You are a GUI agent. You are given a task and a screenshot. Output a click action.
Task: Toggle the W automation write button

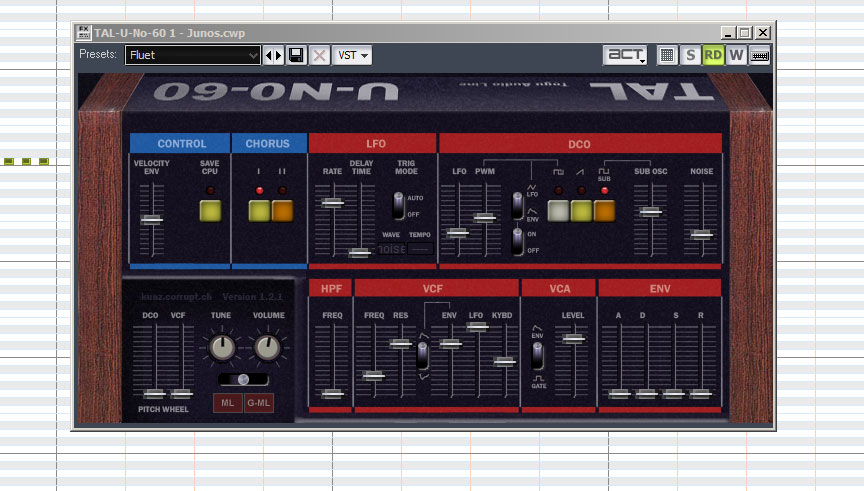click(736, 55)
